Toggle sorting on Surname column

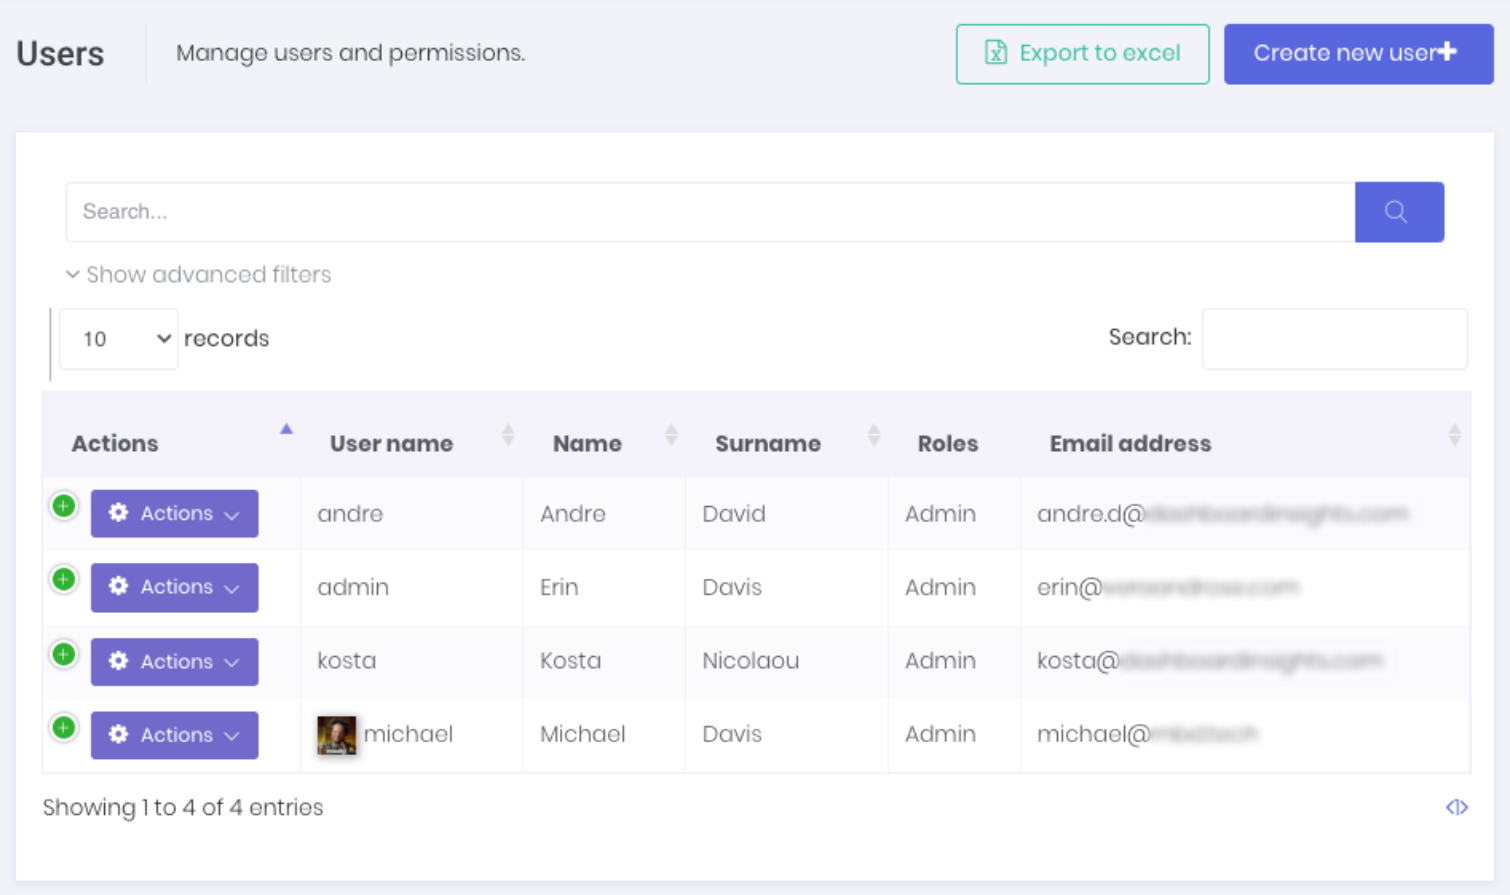coord(874,434)
